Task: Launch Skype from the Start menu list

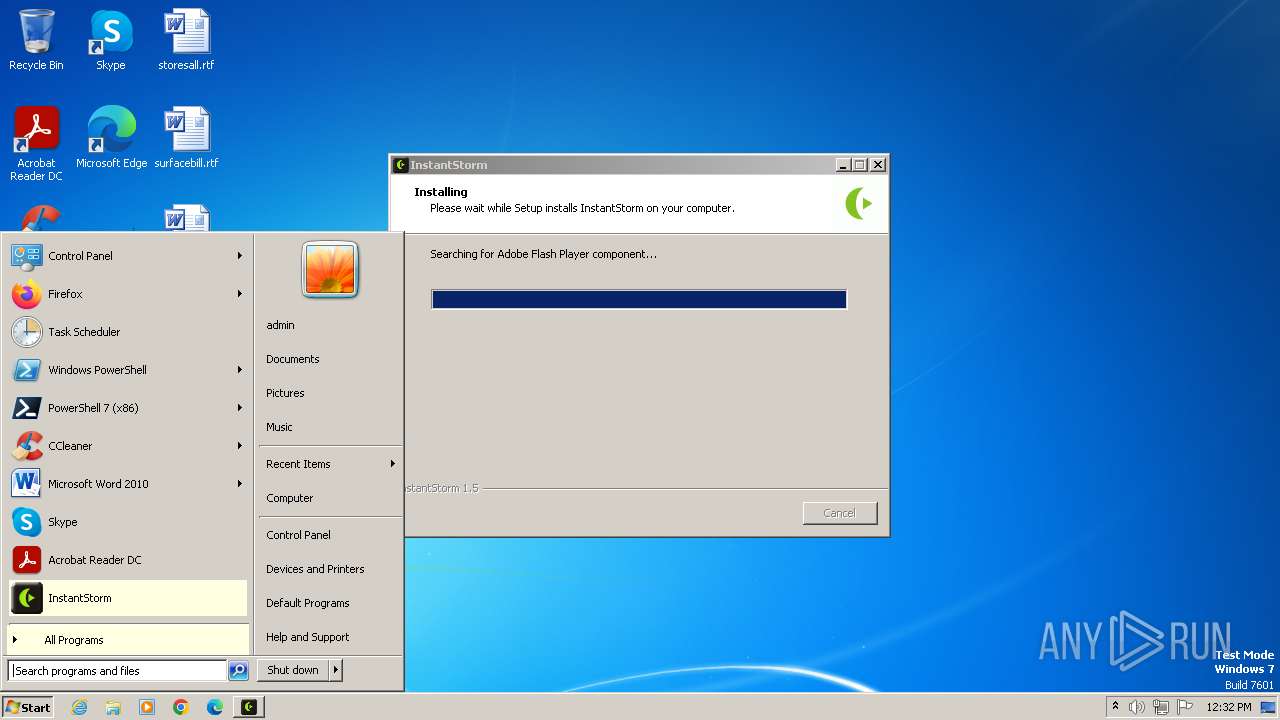Action: [x=127, y=522]
